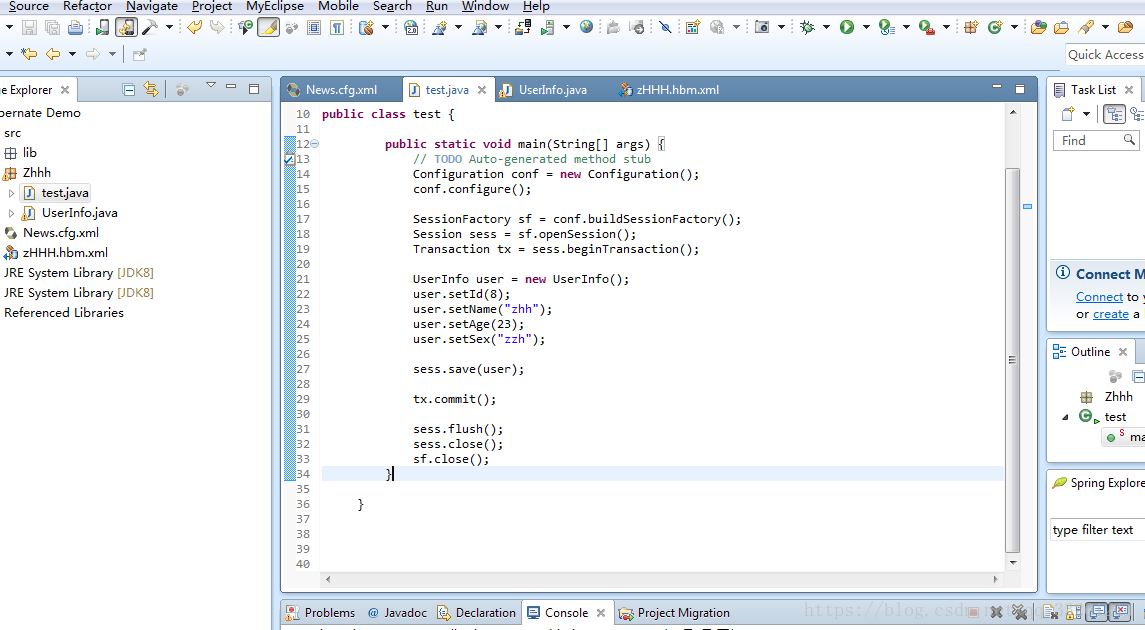The image size is (1145, 630).
Task: Click the yellow undo-arrow icon left of the redo arrow
Action: pyautogui.click(x=194, y=28)
